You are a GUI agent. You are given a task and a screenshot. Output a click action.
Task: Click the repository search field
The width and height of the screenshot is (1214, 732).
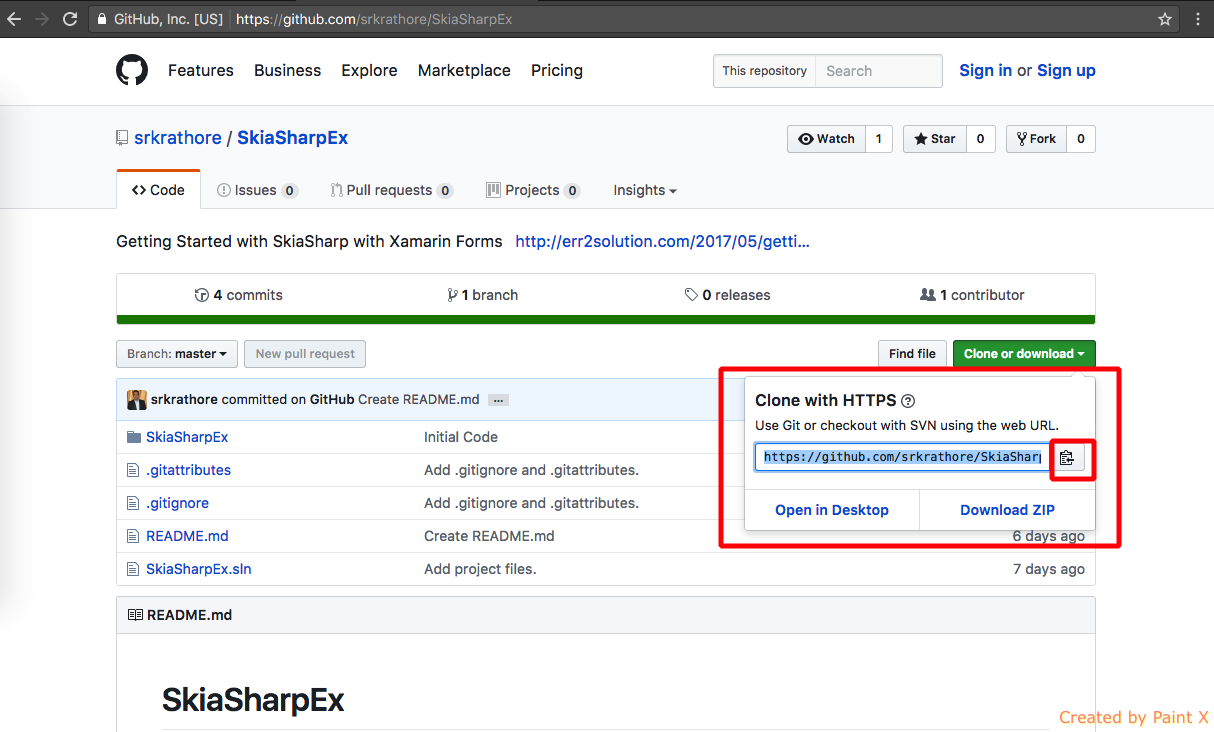(879, 71)
